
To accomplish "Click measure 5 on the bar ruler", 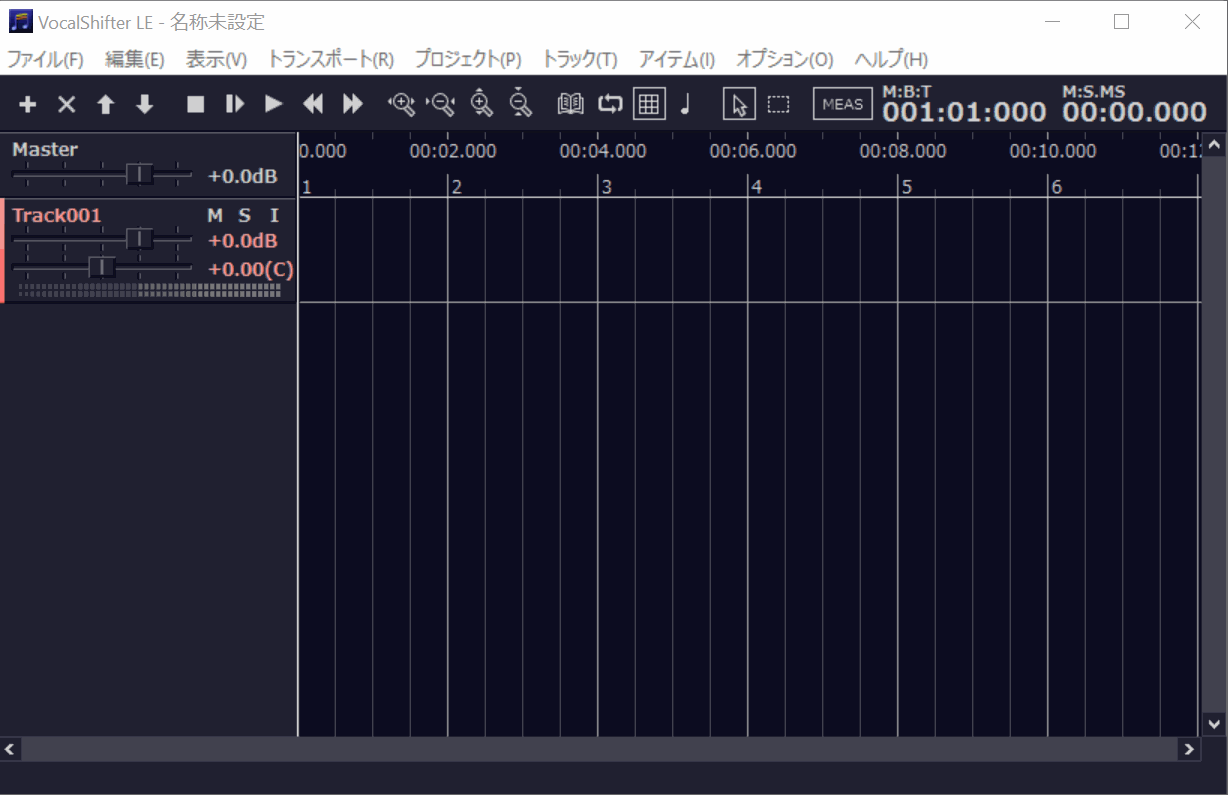I will [906, 187].
